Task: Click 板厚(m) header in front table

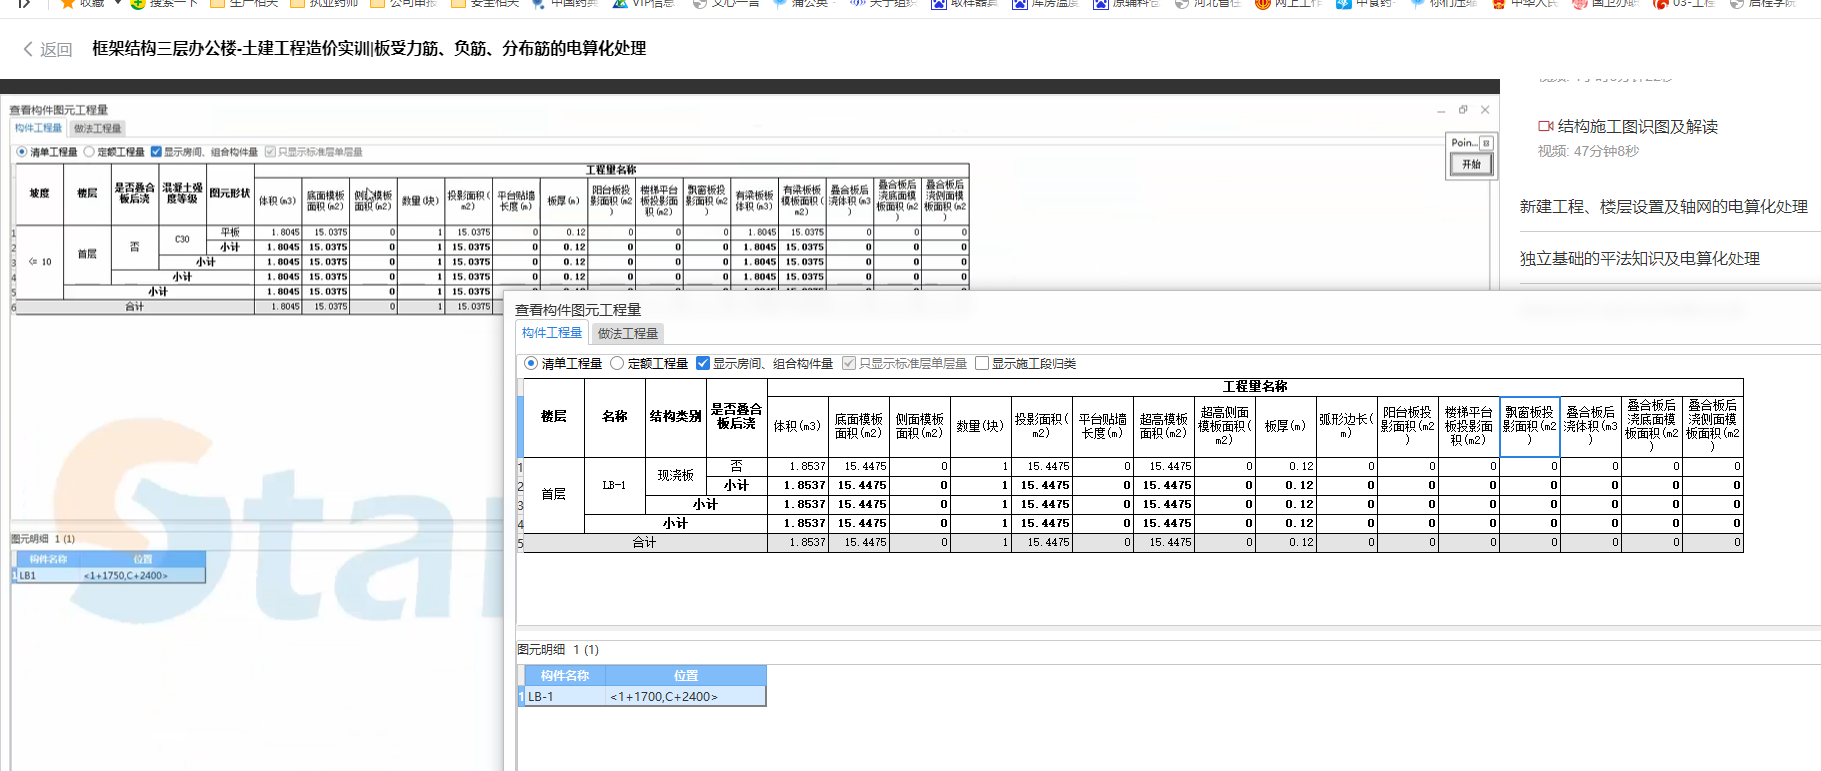Action: (x=1285, y=426)
